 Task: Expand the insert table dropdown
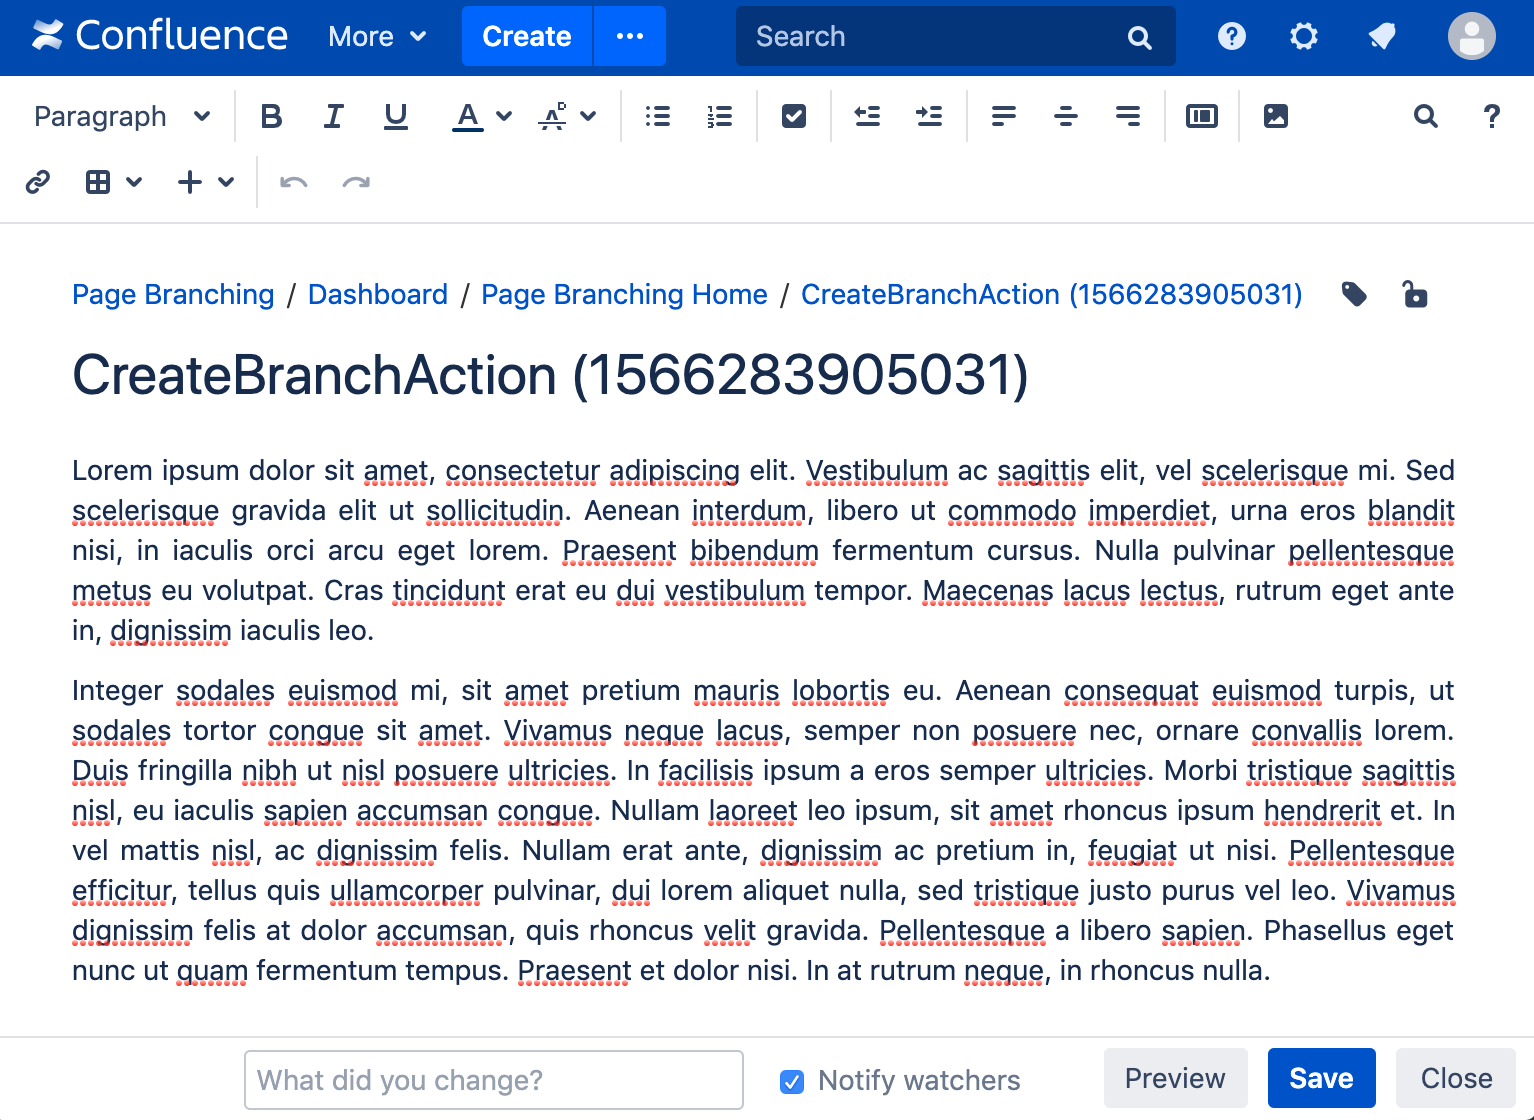click(x=134, y=182)
